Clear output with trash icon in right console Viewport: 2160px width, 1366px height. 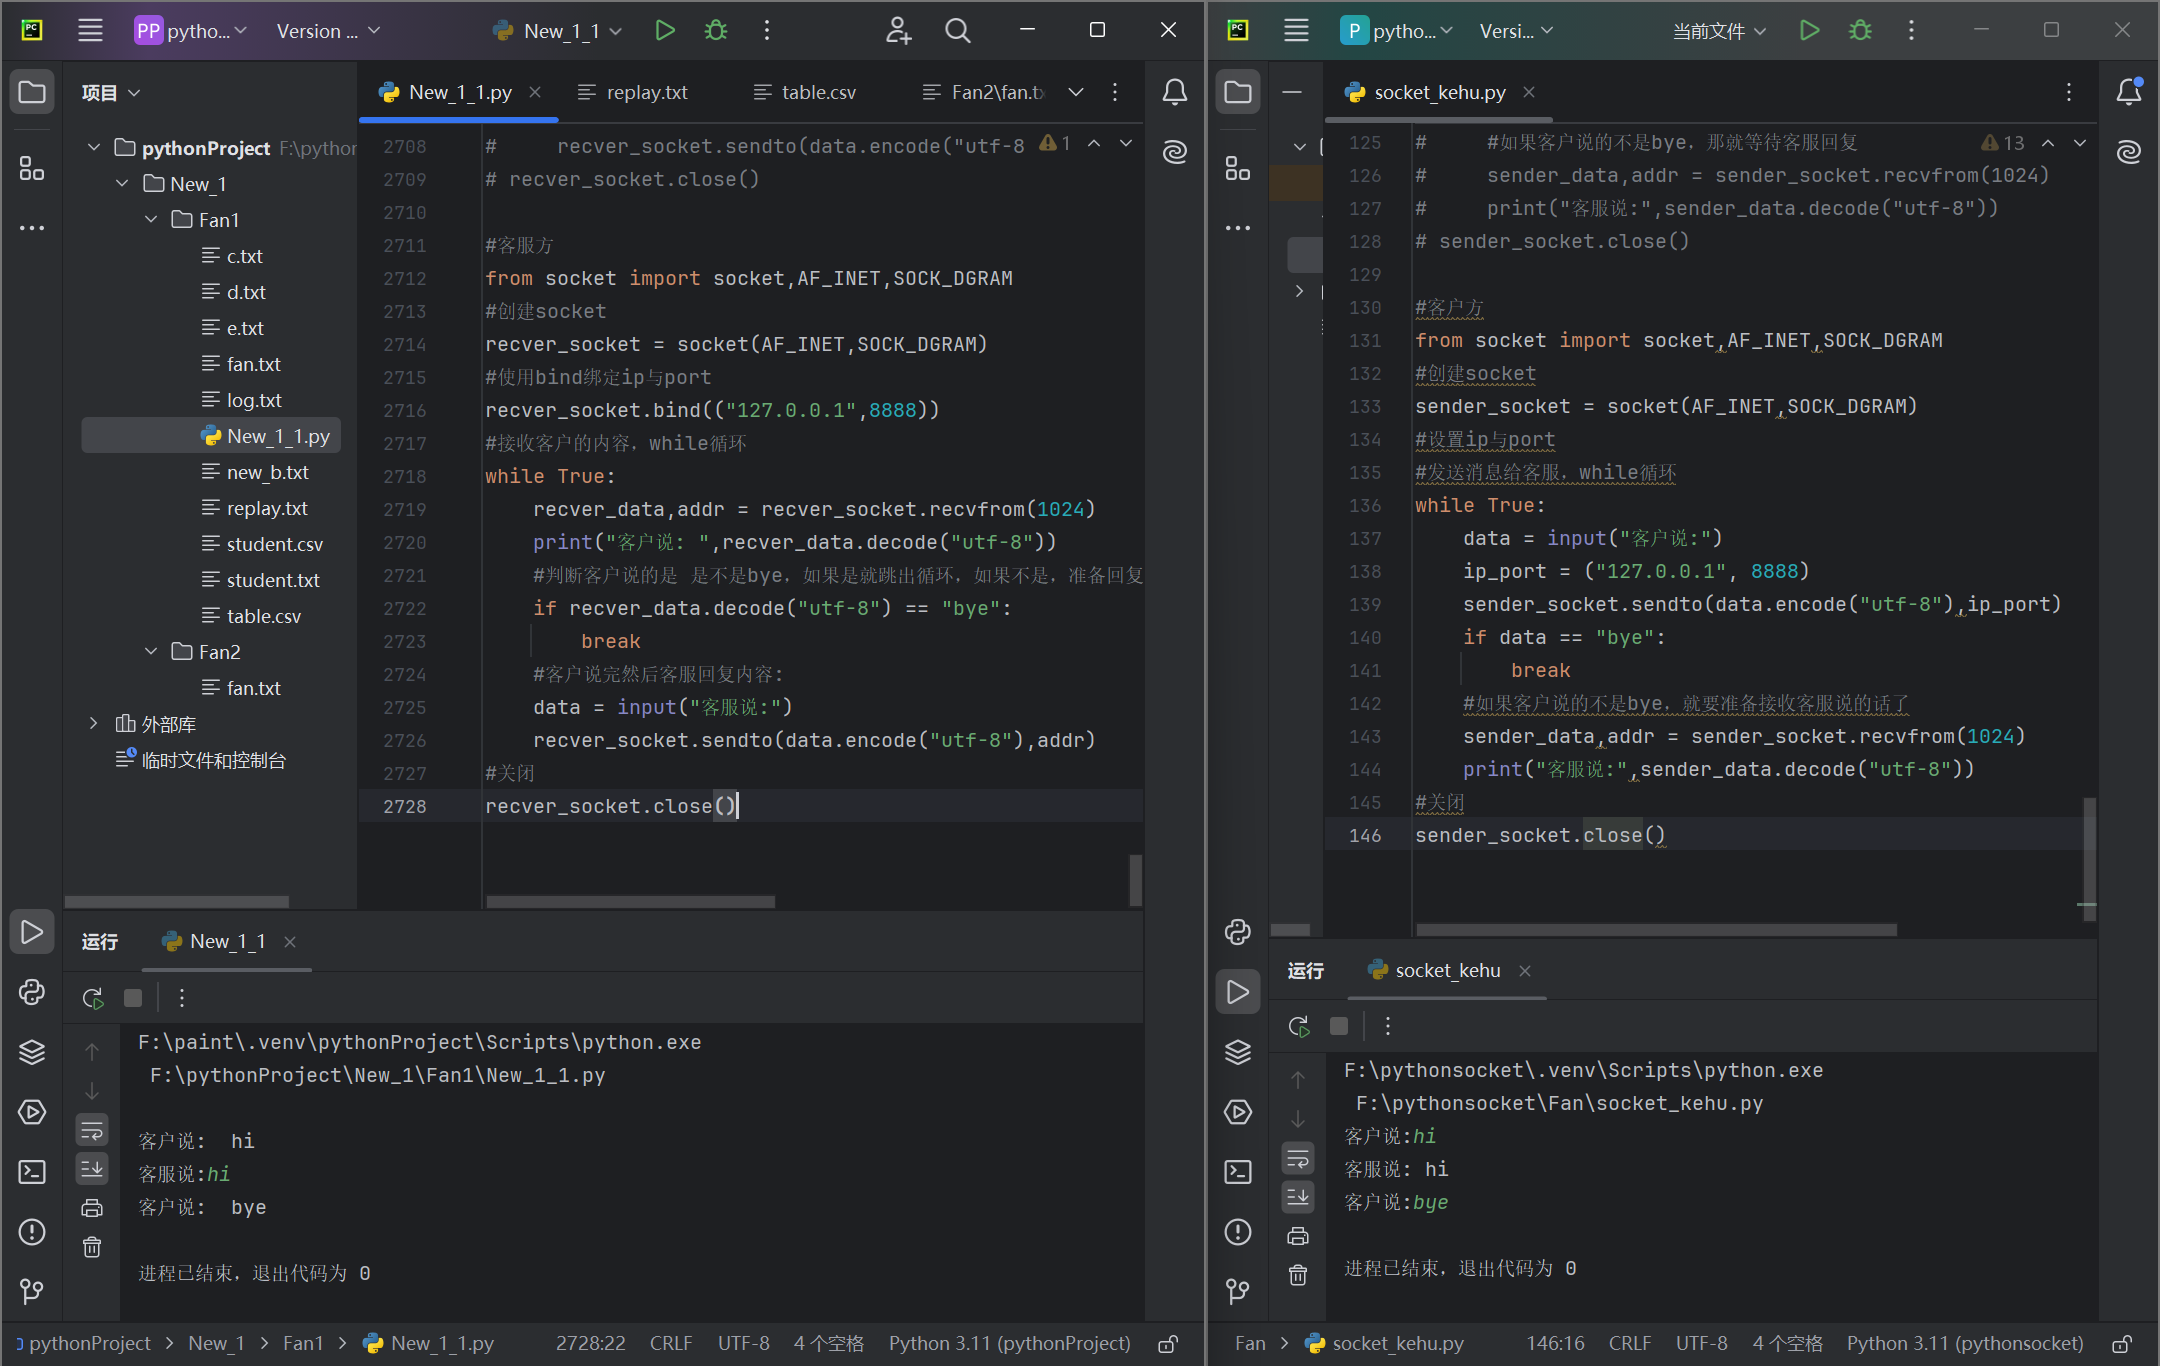pos(1298,1275)
